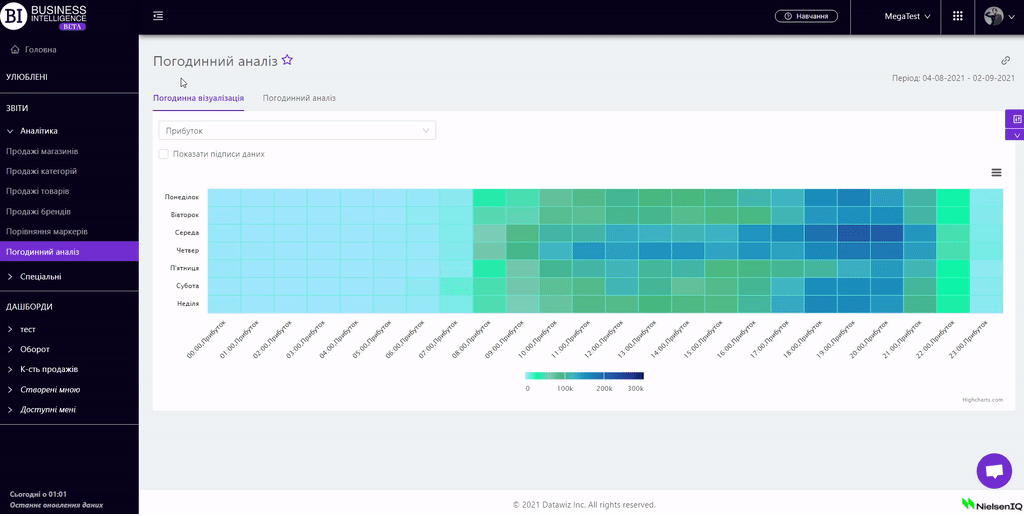
Task: Open the chart context menu icon
Action: pyautogui.click(x=996, y=172)
